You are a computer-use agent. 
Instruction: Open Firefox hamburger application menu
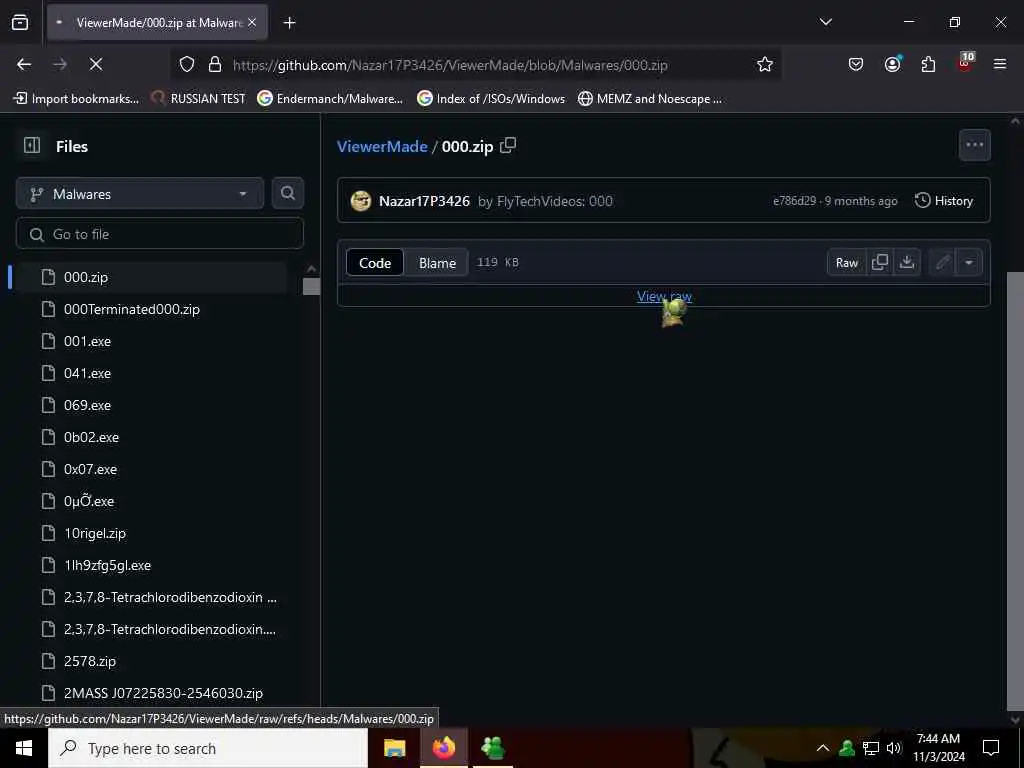pyautogui.click(x=1000, y=64)
